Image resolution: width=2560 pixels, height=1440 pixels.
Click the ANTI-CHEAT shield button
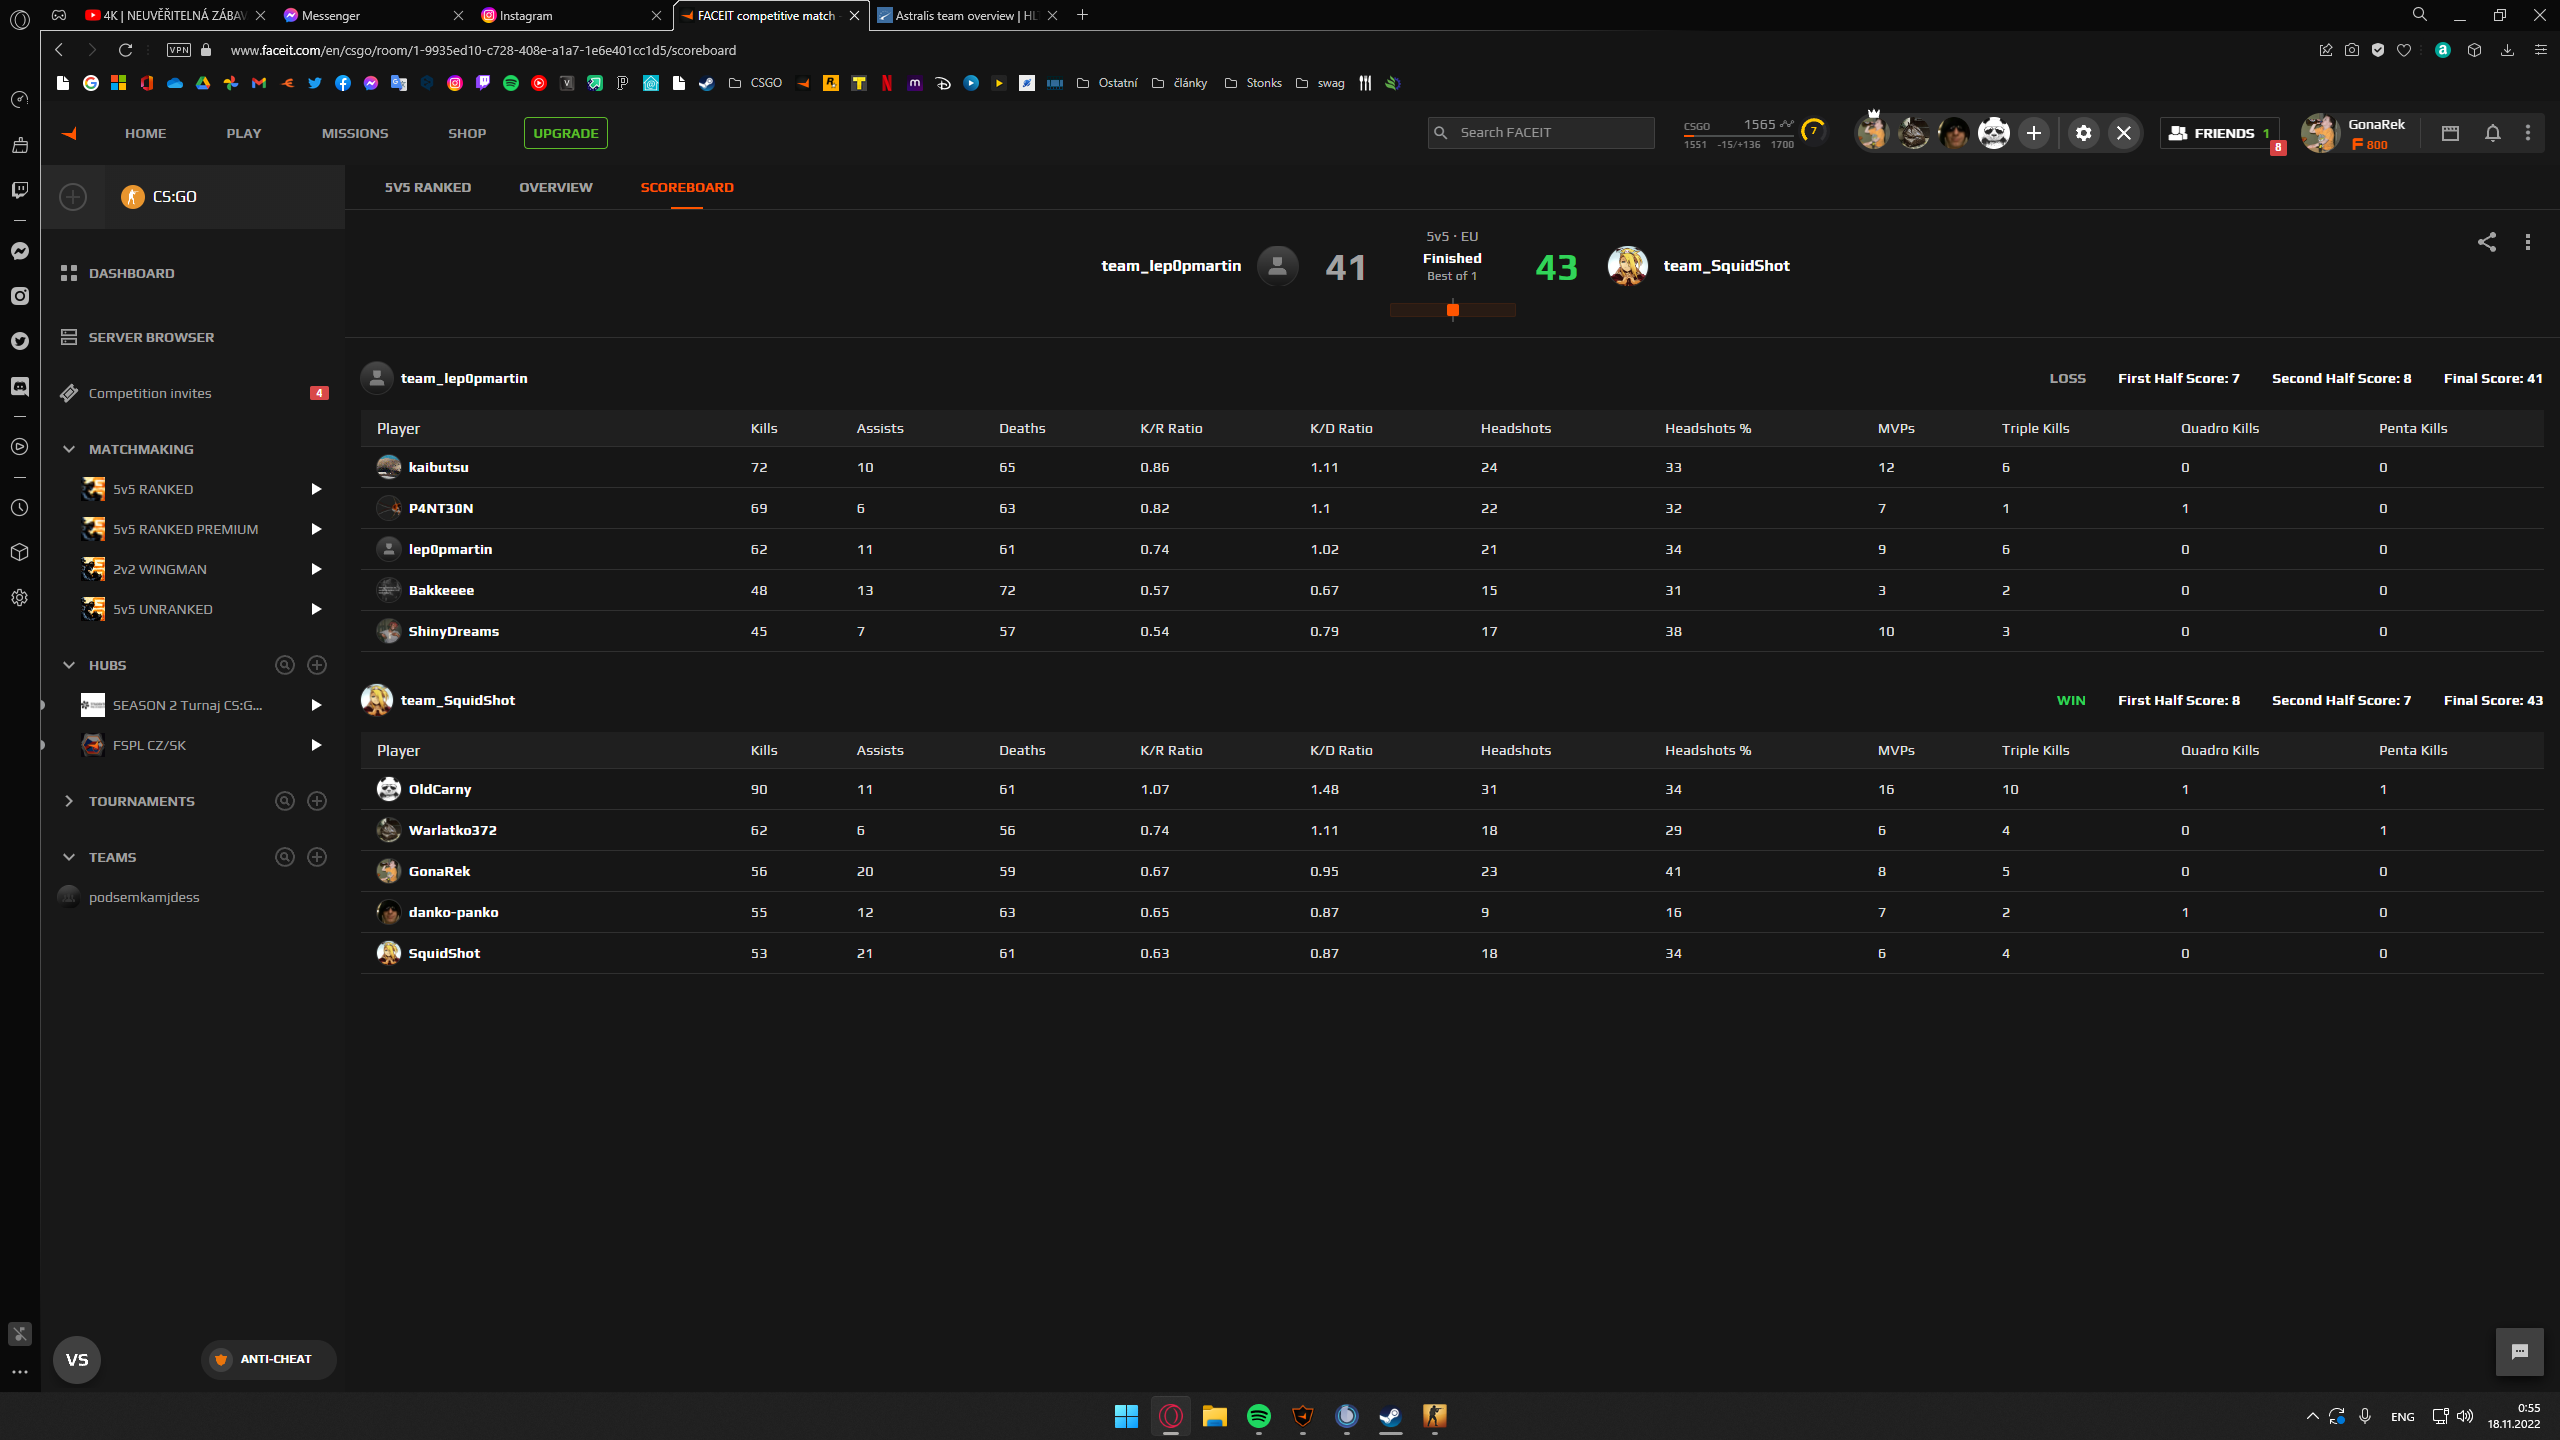(x=267, y=1359)
